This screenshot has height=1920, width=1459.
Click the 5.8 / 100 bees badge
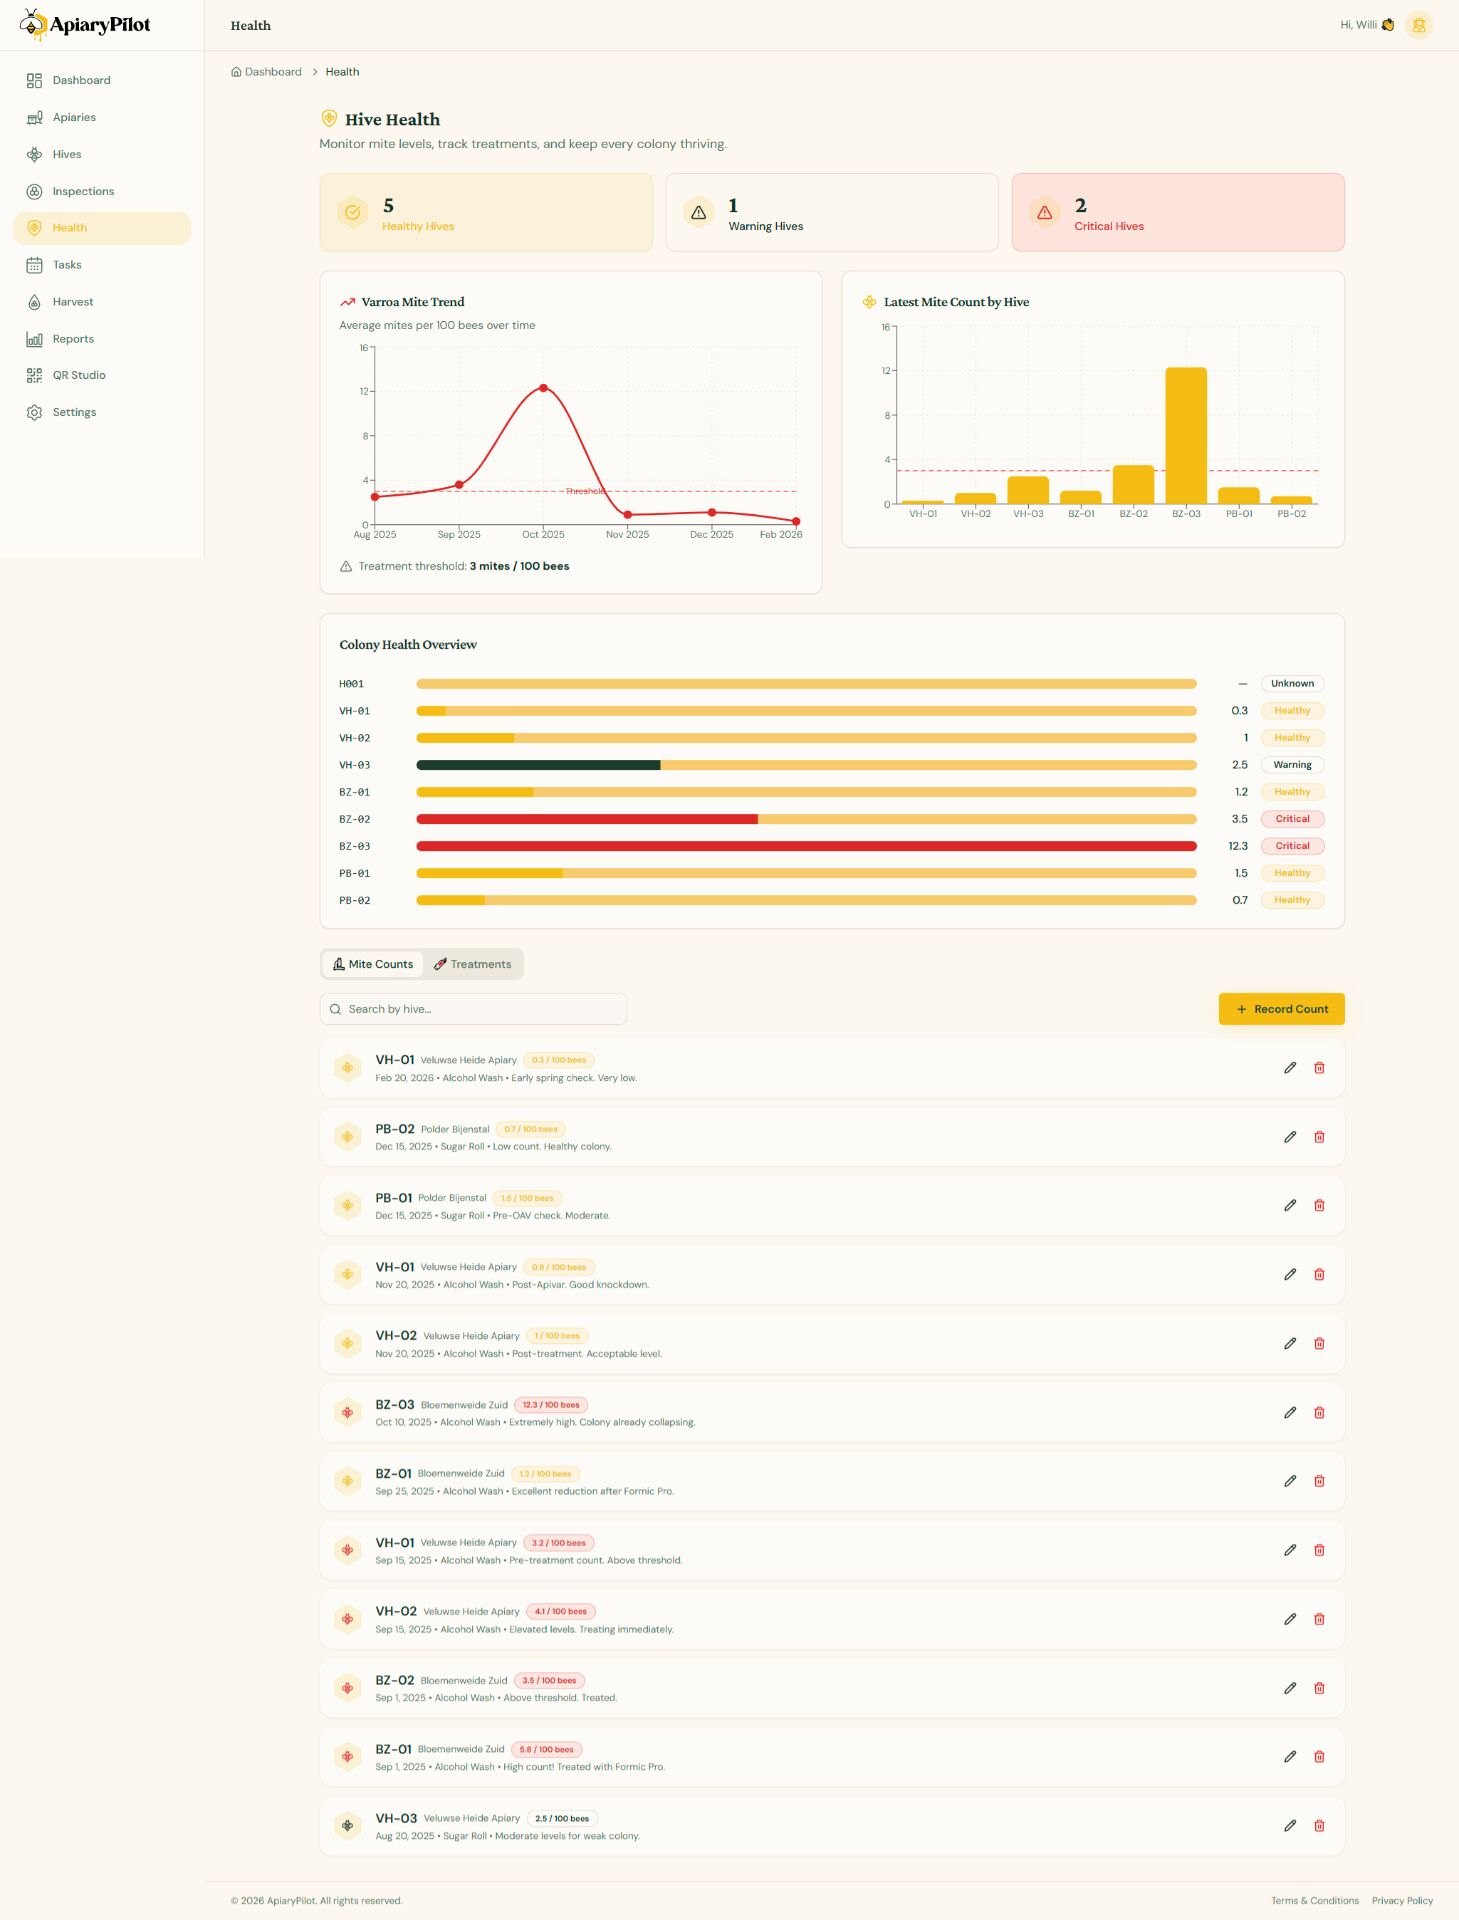[547, 1750]
